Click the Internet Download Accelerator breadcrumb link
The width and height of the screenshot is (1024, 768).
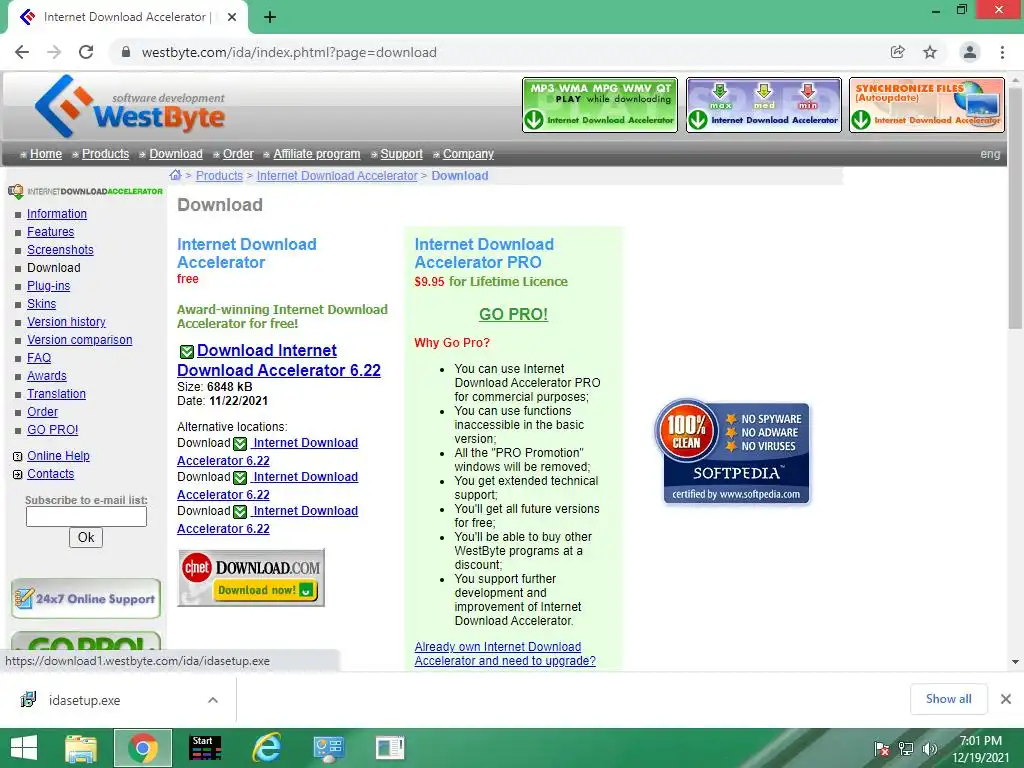pyautogui.click(x=337, y=176)
